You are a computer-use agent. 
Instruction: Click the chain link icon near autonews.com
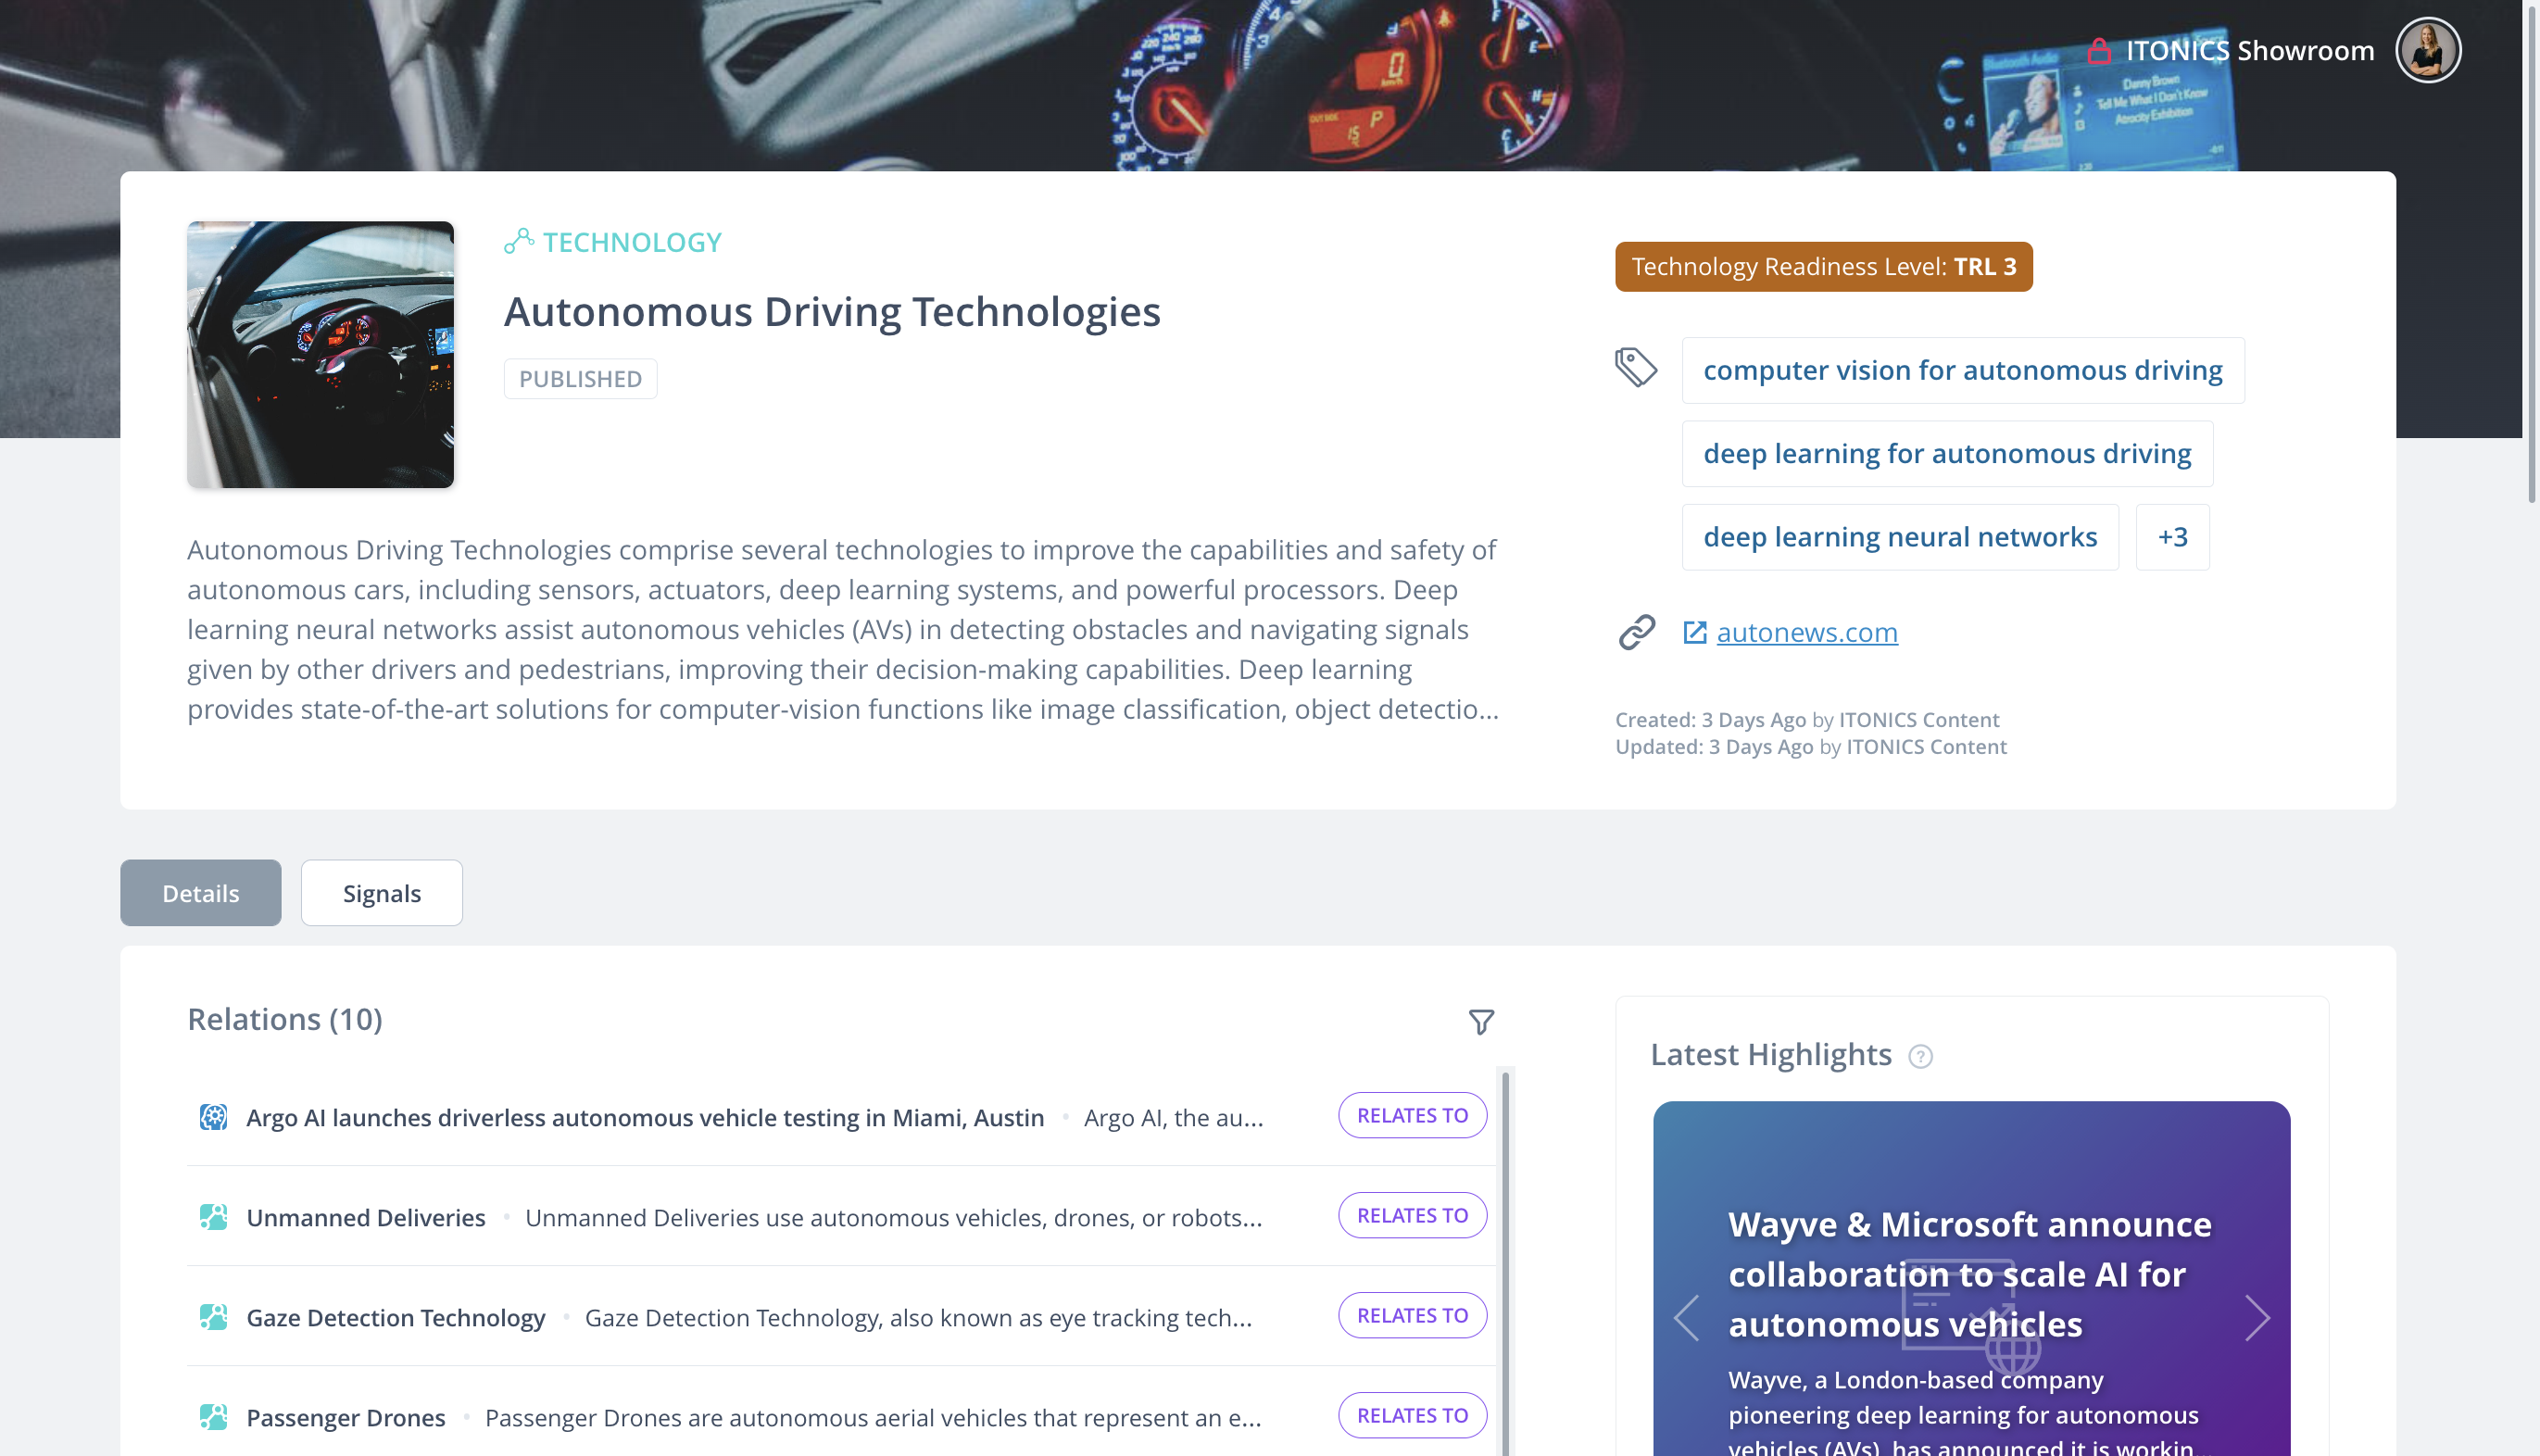[x=1636, y=631]
